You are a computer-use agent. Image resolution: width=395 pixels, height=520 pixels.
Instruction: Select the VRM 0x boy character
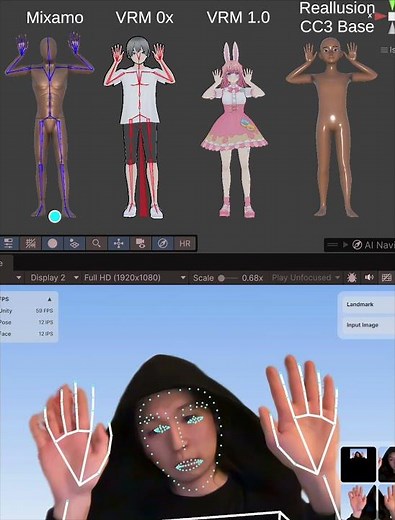(x=139, y=127)
